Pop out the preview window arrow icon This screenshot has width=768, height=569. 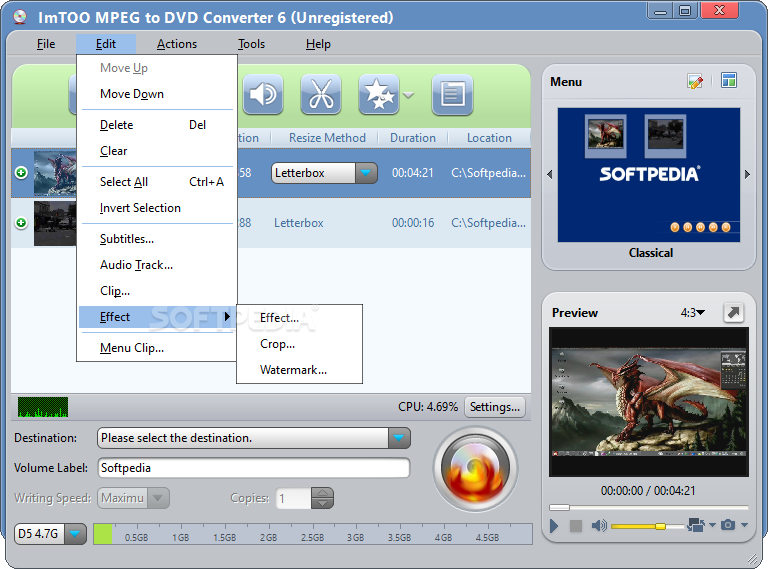(733, 312)
